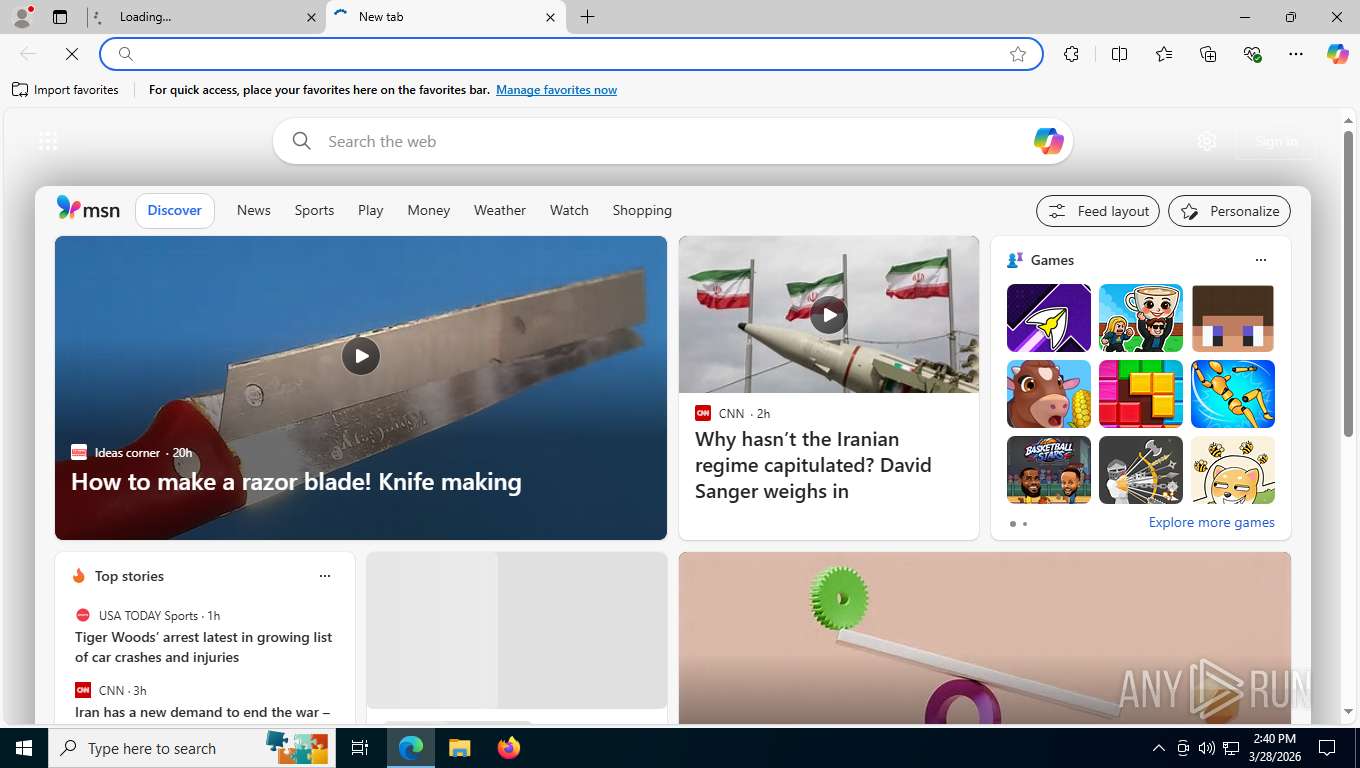This screenshot has height=768, width=1360.
Task: Open Iran has a new demand story
Action: (203, 713)
